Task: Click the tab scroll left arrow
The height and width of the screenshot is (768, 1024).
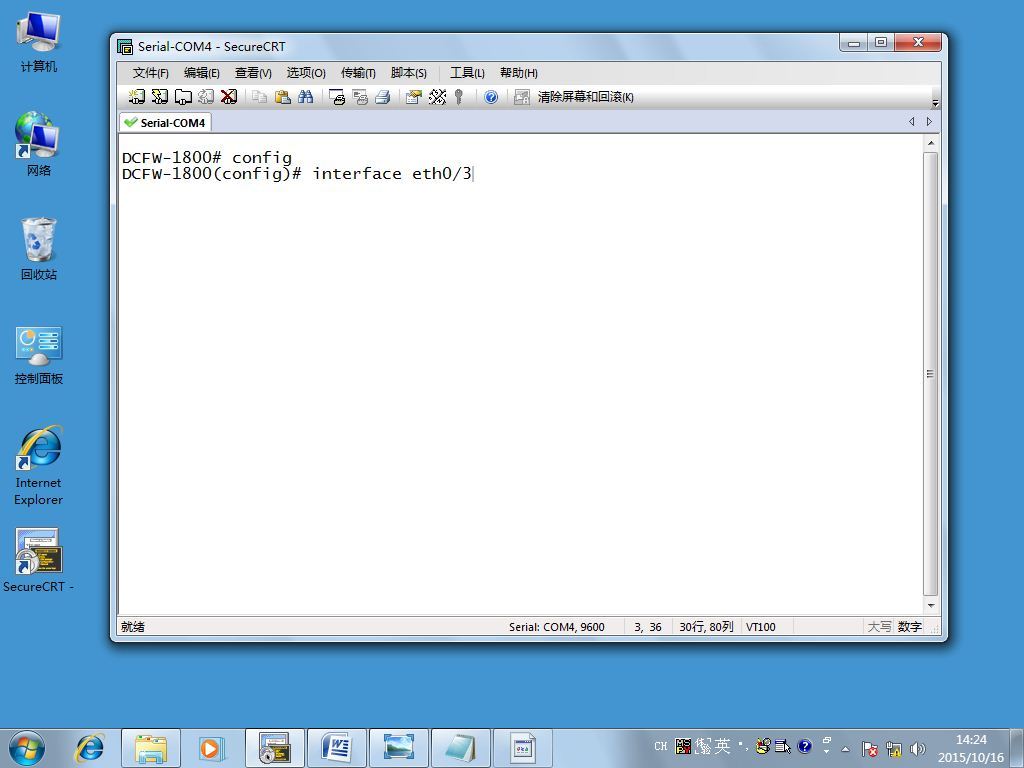Action: coord(912,121)
